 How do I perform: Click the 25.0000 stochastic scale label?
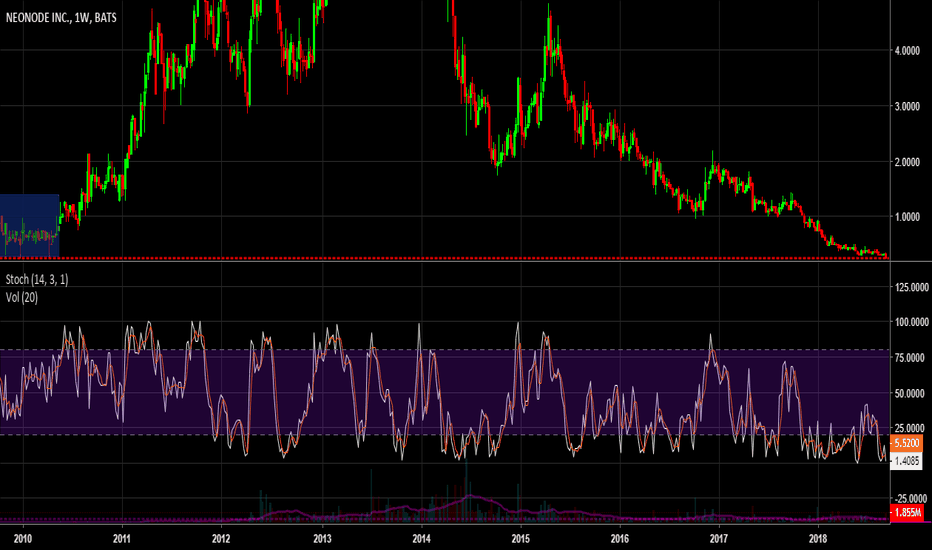[x=910, y=428]
